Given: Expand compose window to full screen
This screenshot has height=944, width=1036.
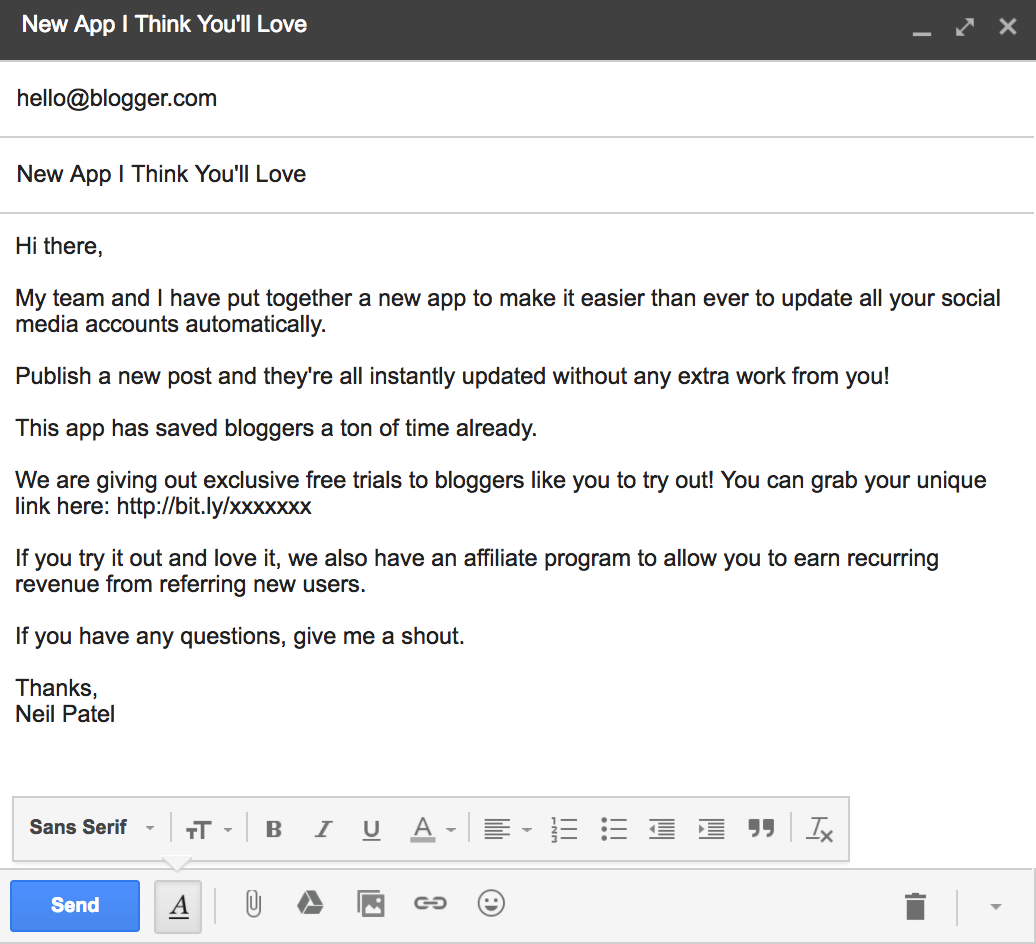Looking at the screenshot, I should point(965,27).
